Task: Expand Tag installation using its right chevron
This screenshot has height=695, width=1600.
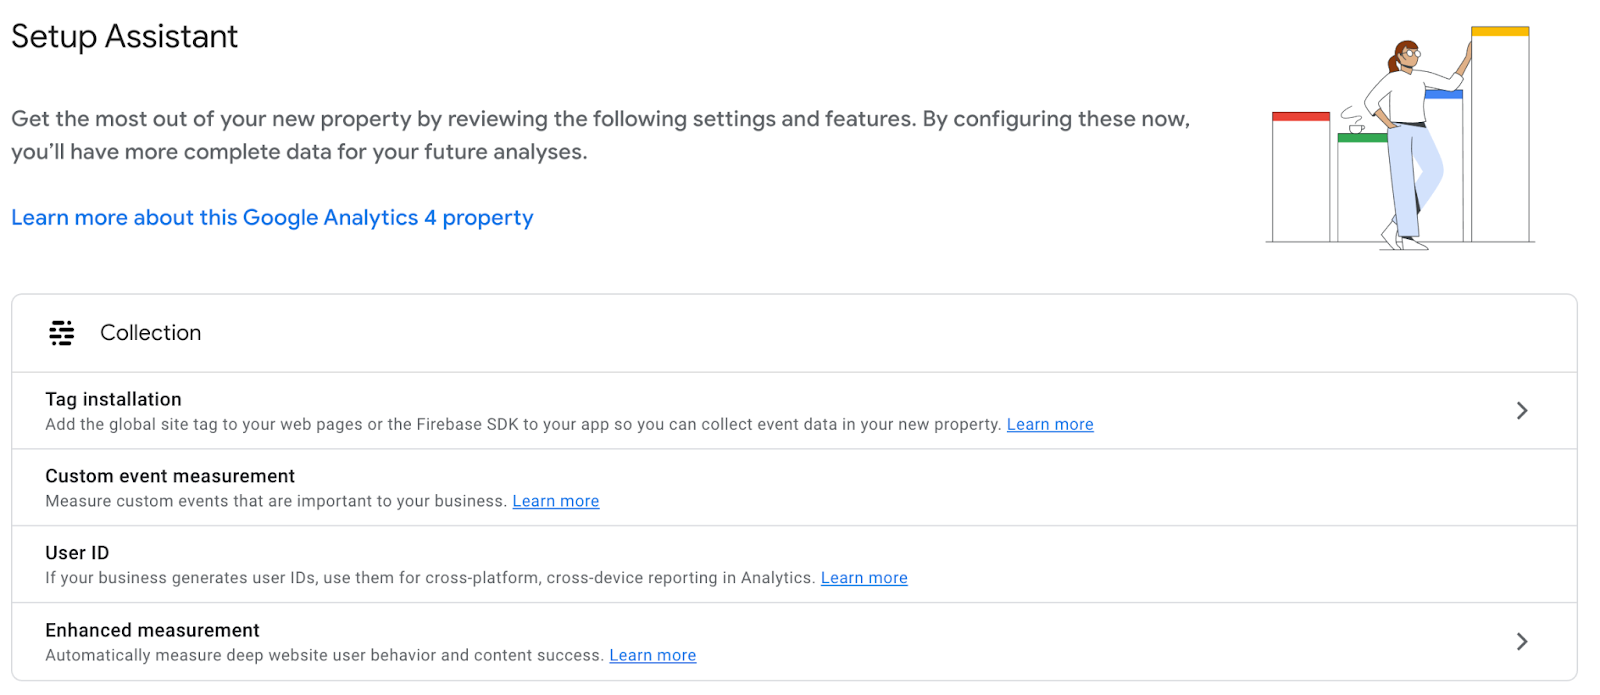Action: click(x=1521, y=411)
